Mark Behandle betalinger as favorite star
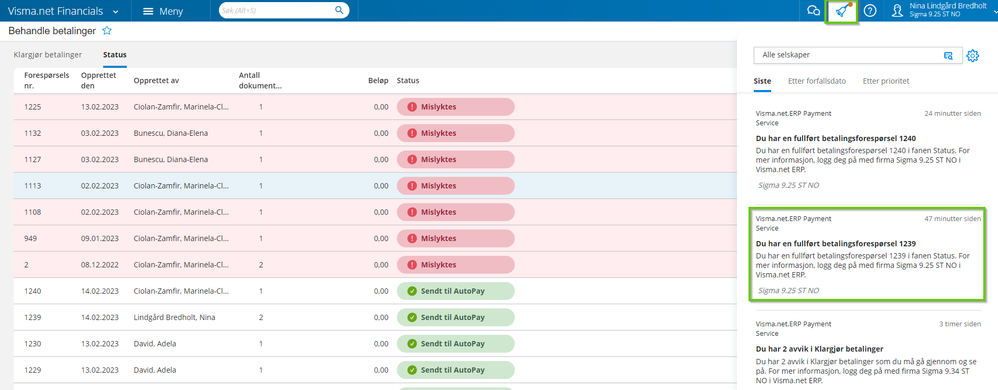Image resolution: width=998 pixels, height=390 pixels. click(x=107, y=31)
